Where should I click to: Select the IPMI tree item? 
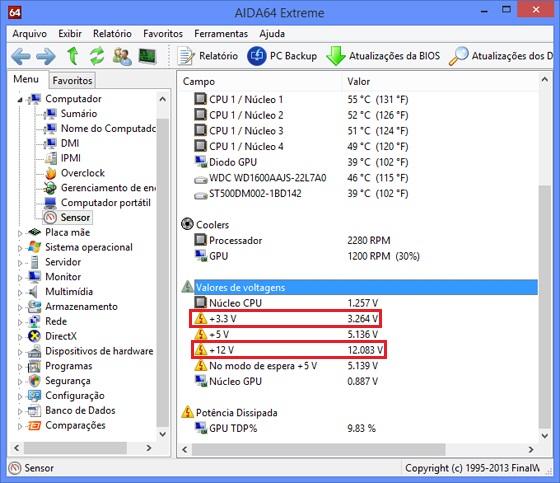pyautogui.click(x=71, y=158)
